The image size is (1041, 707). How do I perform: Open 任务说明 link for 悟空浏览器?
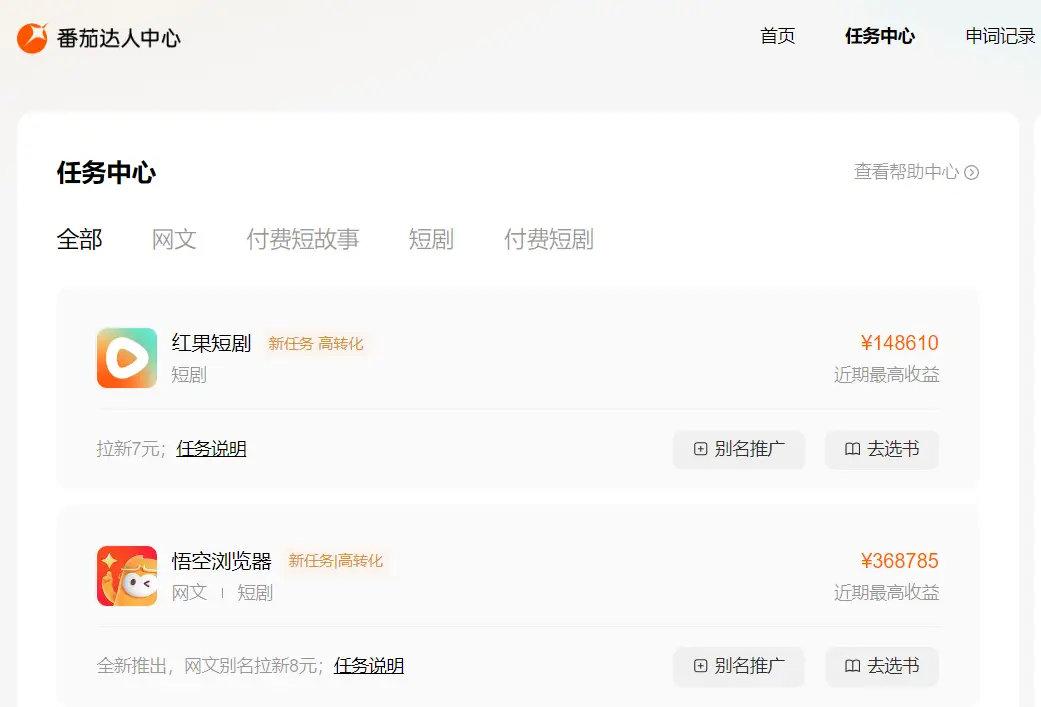pos(368,666)
